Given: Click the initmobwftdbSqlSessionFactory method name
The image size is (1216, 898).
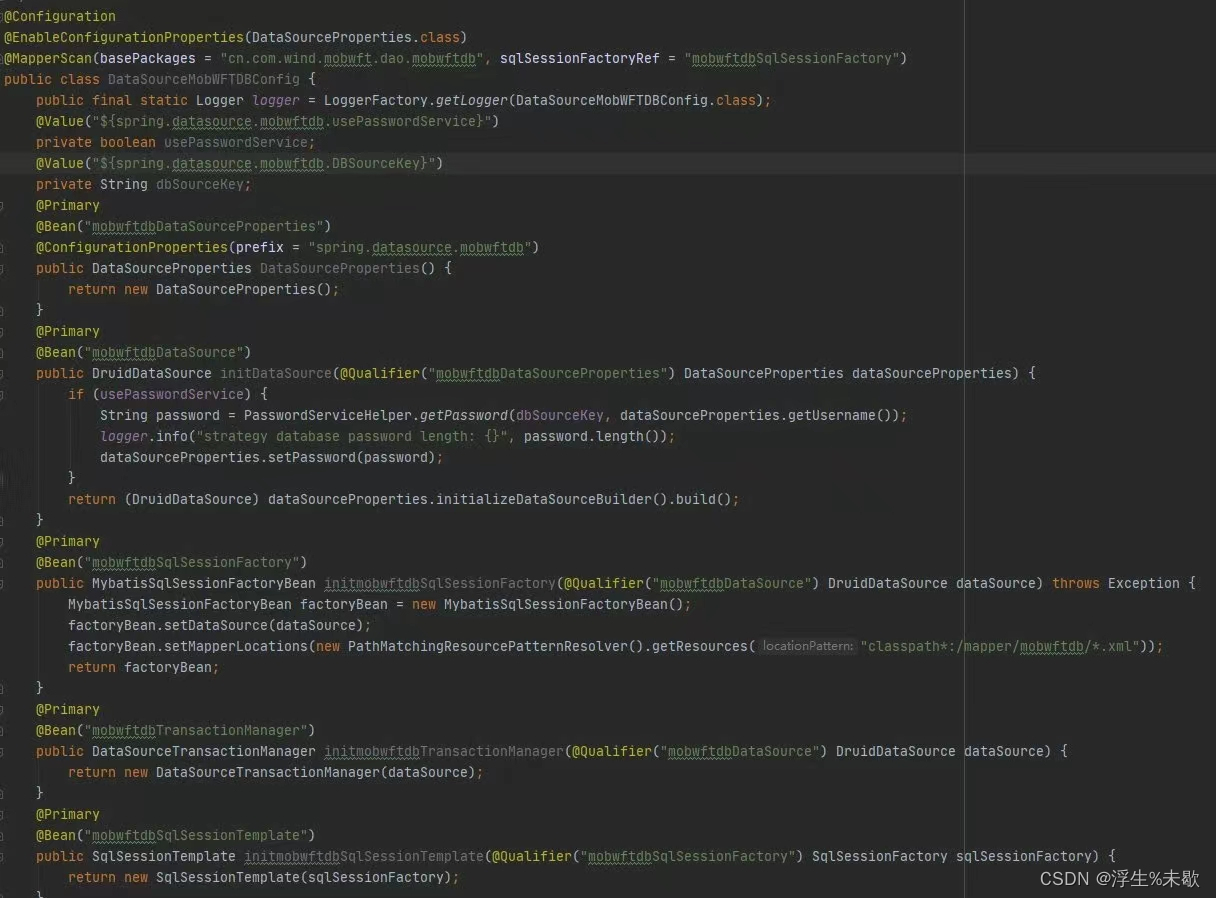Looking at the screenshot, I should (440, 583).
